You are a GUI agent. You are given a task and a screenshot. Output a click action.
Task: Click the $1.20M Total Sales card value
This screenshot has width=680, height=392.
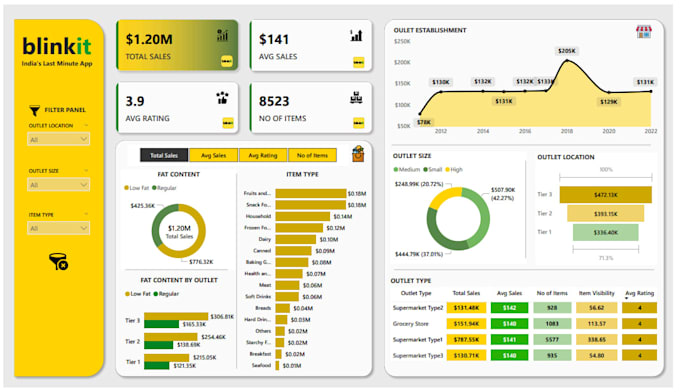point(149,39)
